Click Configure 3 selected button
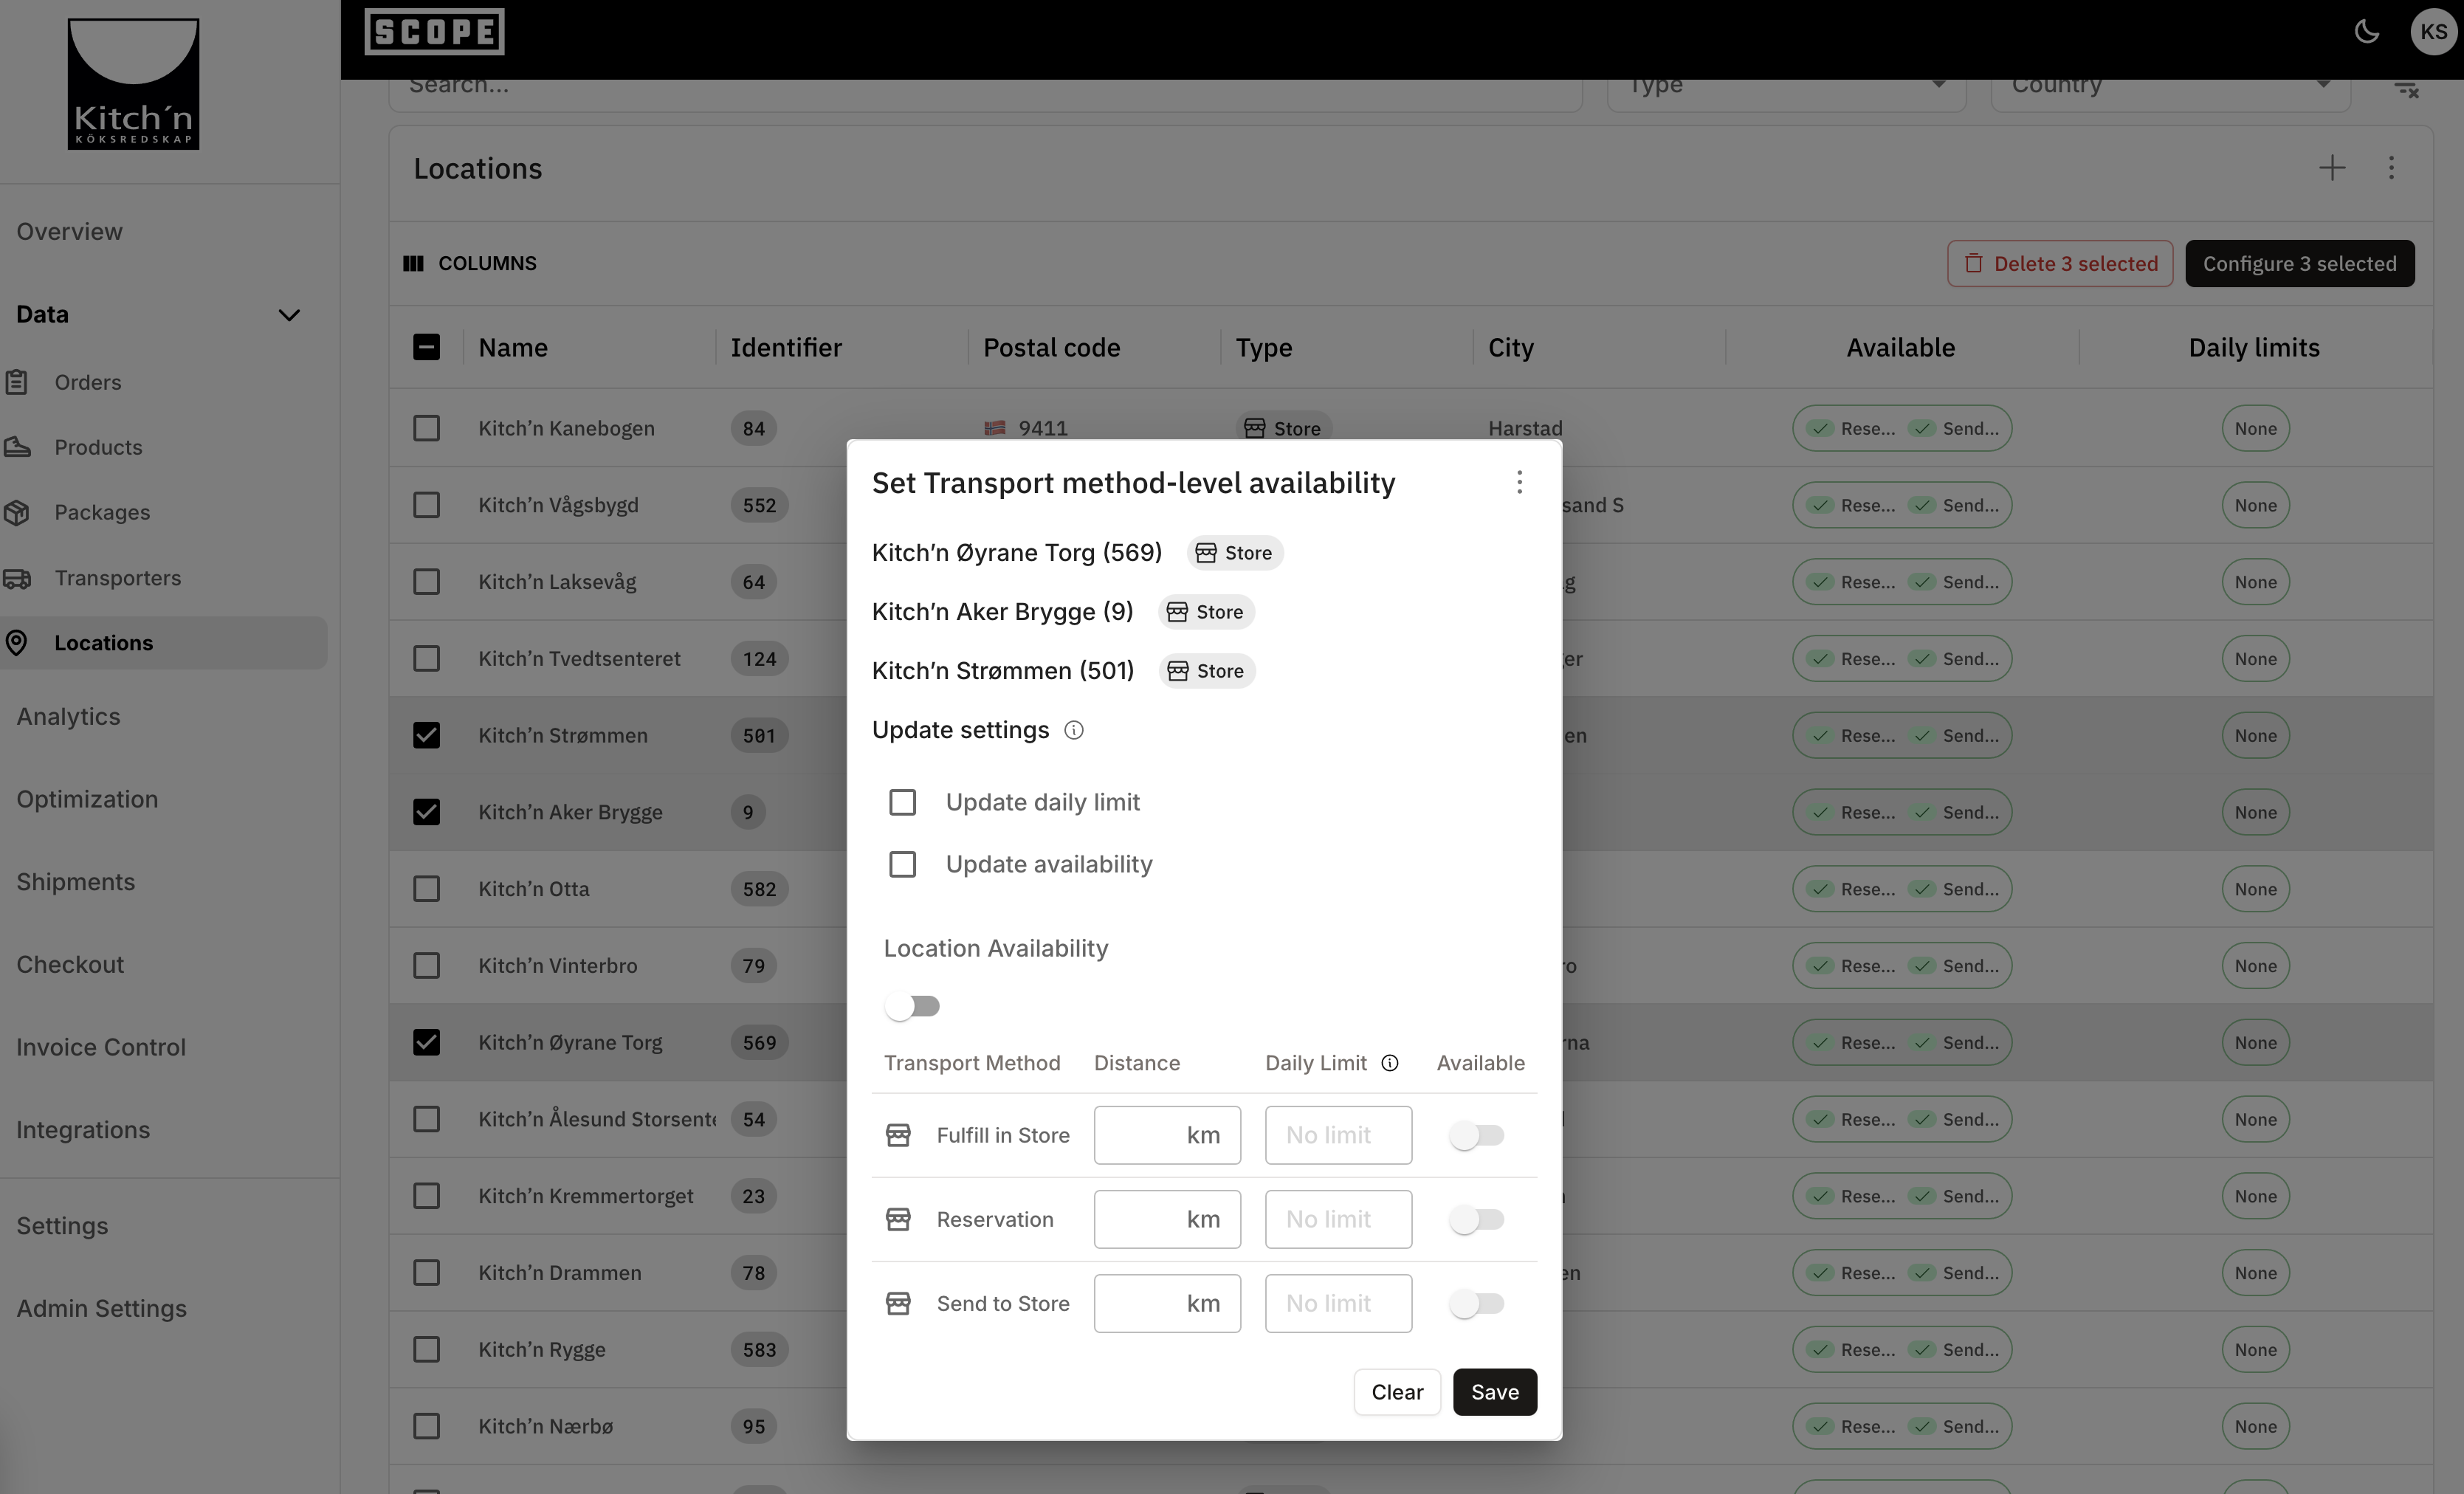The image size is (2464, 1494). (x=2299, y=263)
